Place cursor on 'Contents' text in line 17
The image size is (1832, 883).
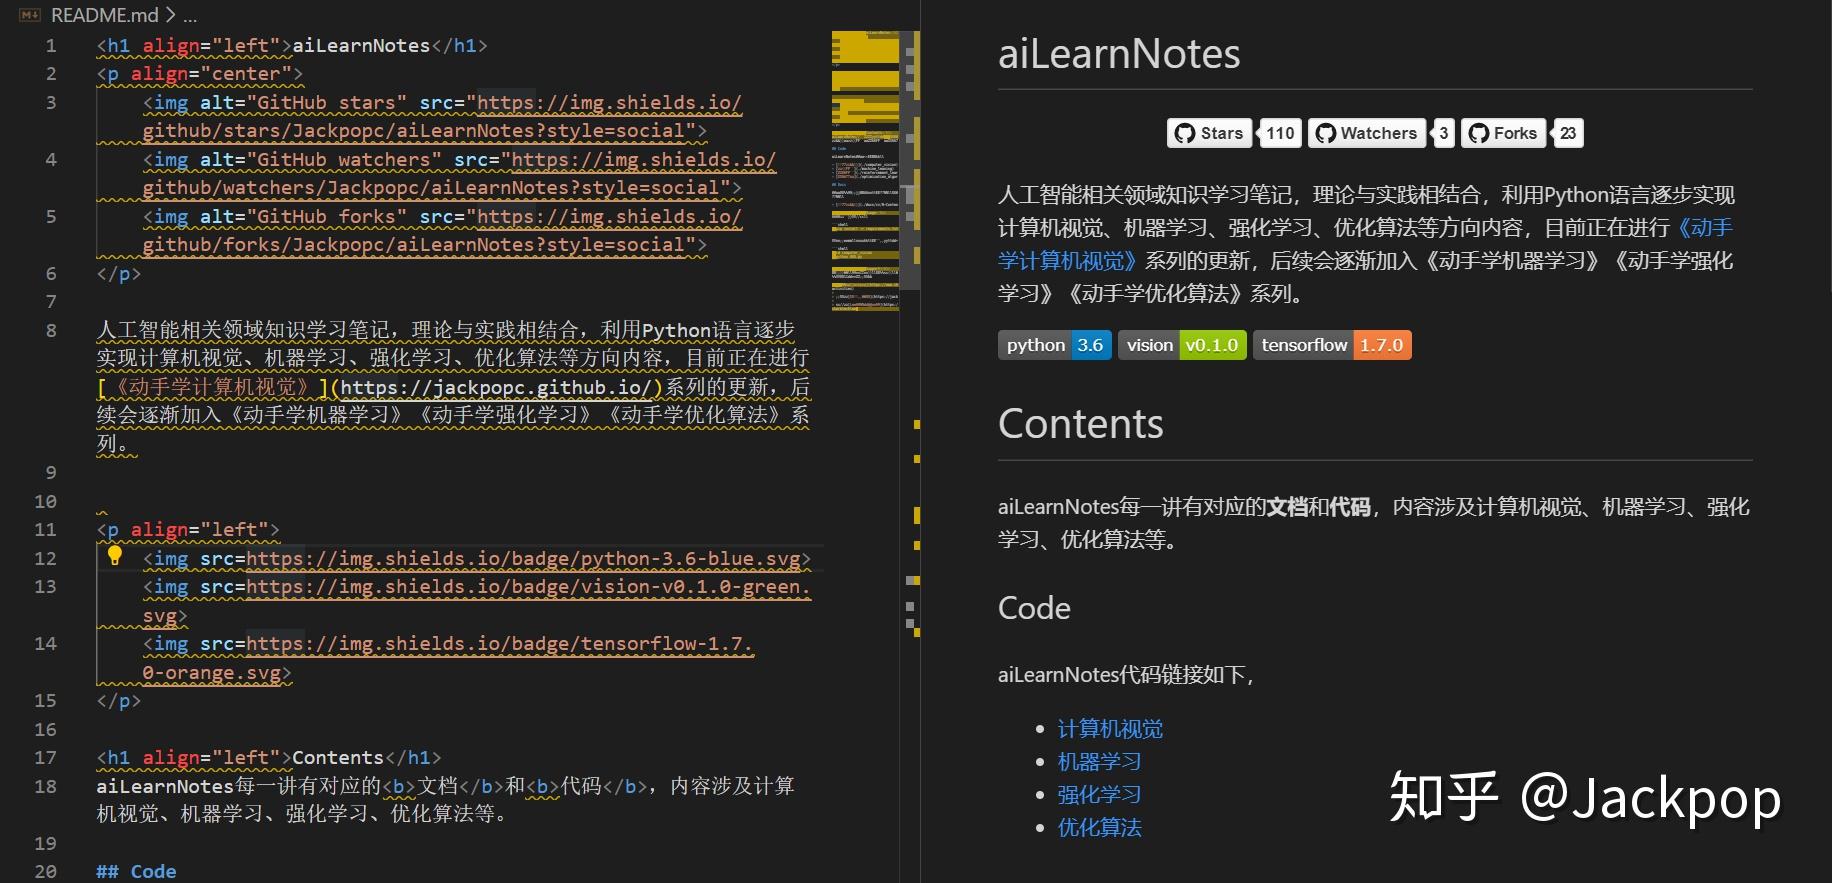point(338,758)
